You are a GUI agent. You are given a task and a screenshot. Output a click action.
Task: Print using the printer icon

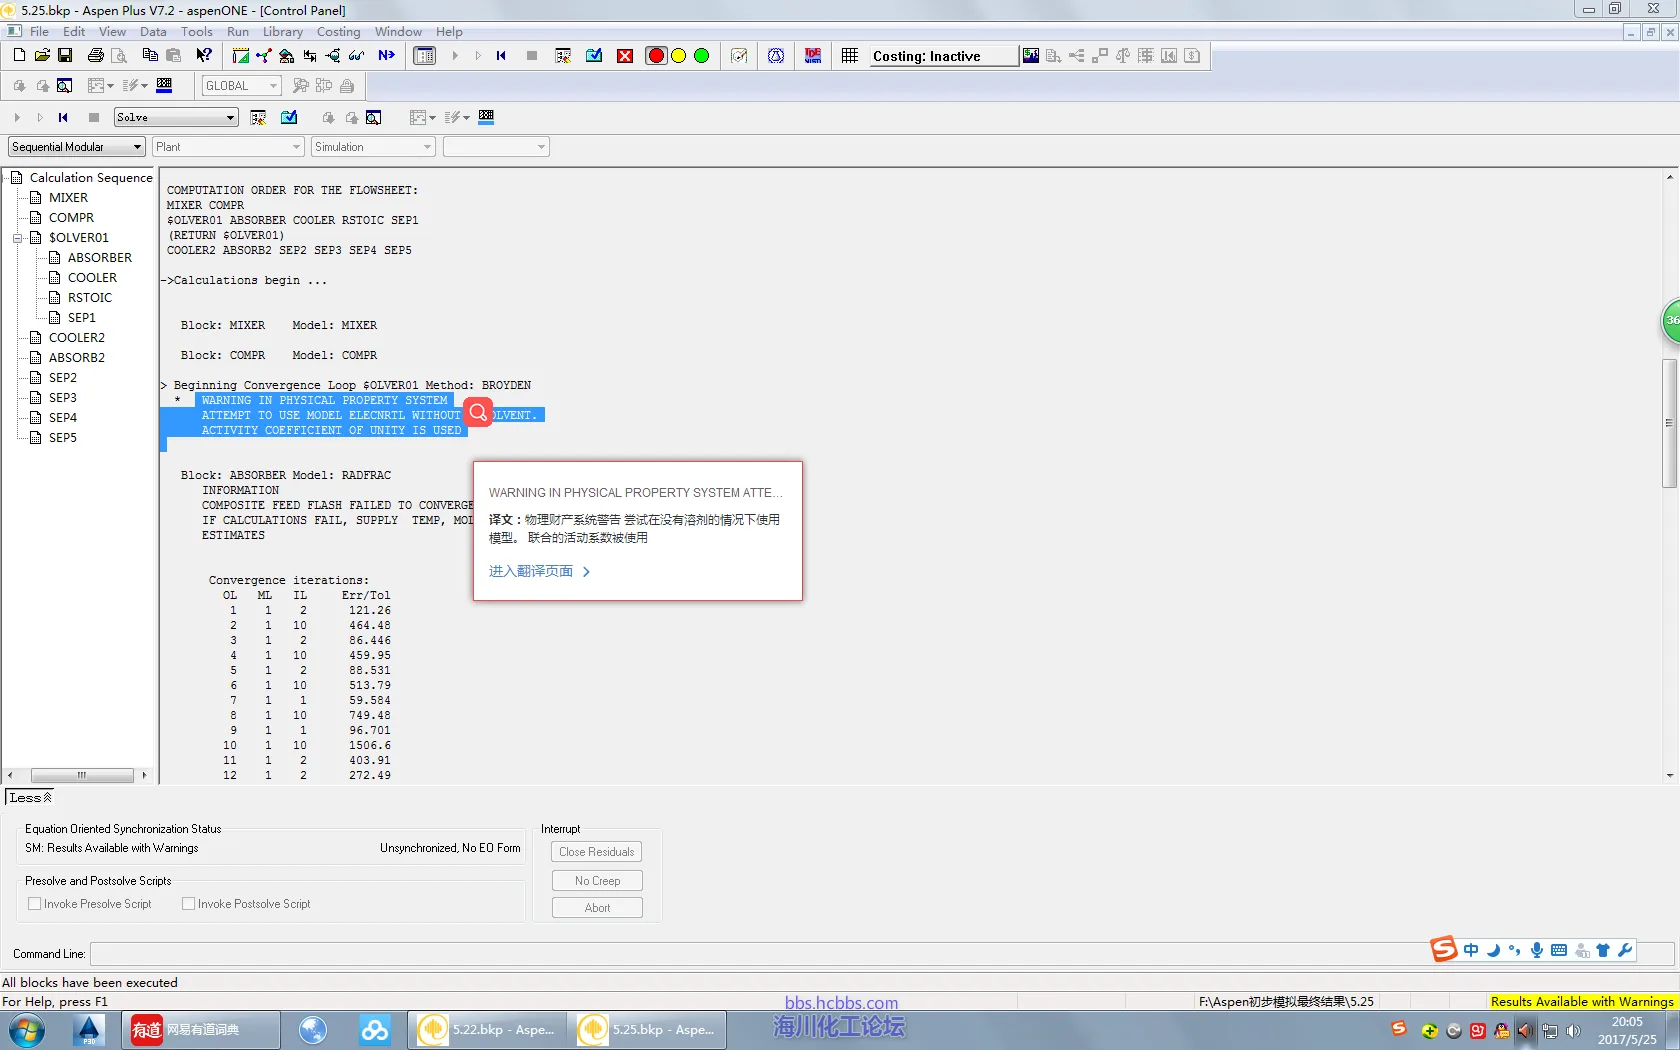pos(96,56)
